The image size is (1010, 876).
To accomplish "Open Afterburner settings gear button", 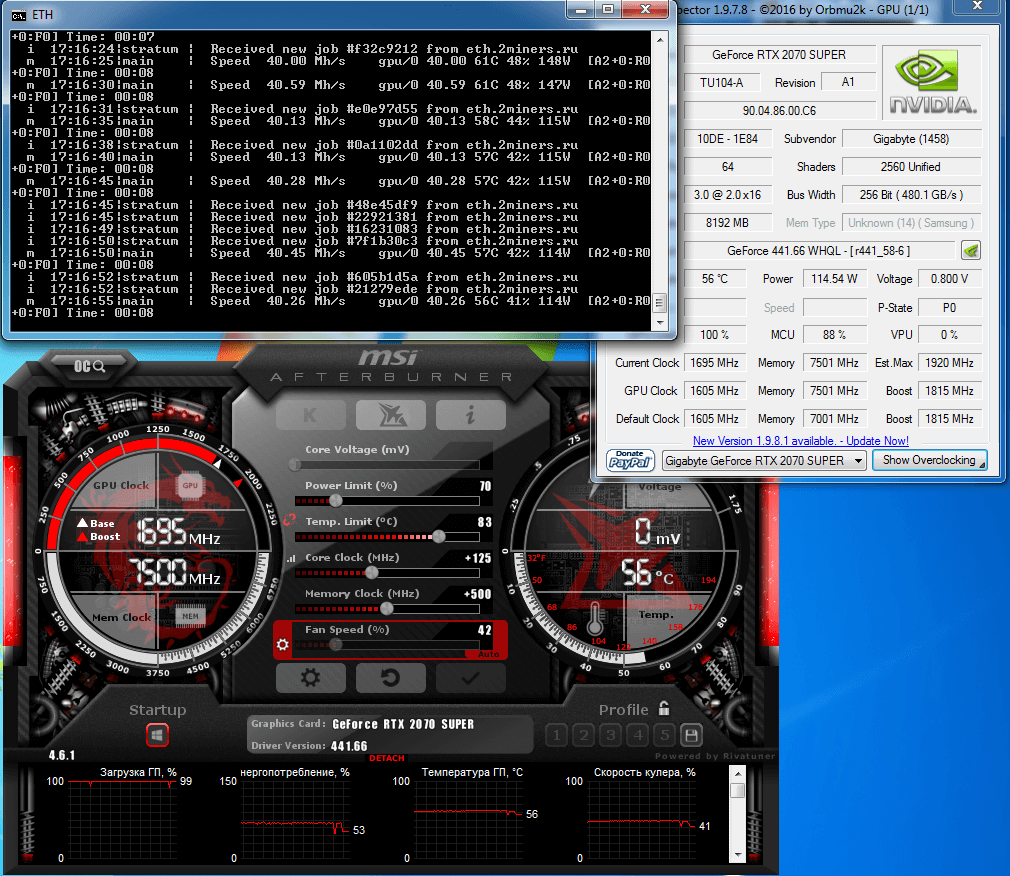I will point(310,678).
